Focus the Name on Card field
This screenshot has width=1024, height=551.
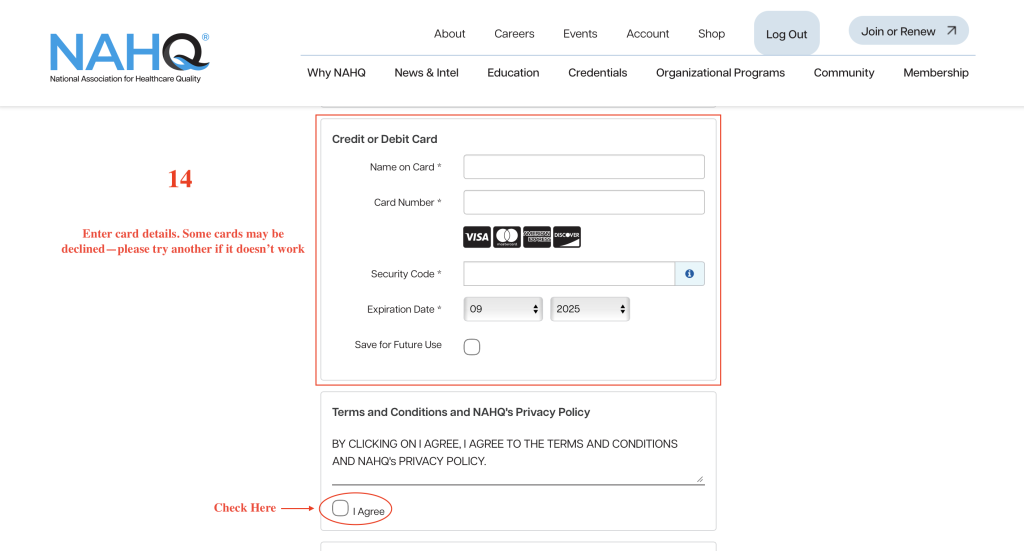coord(584,166)
